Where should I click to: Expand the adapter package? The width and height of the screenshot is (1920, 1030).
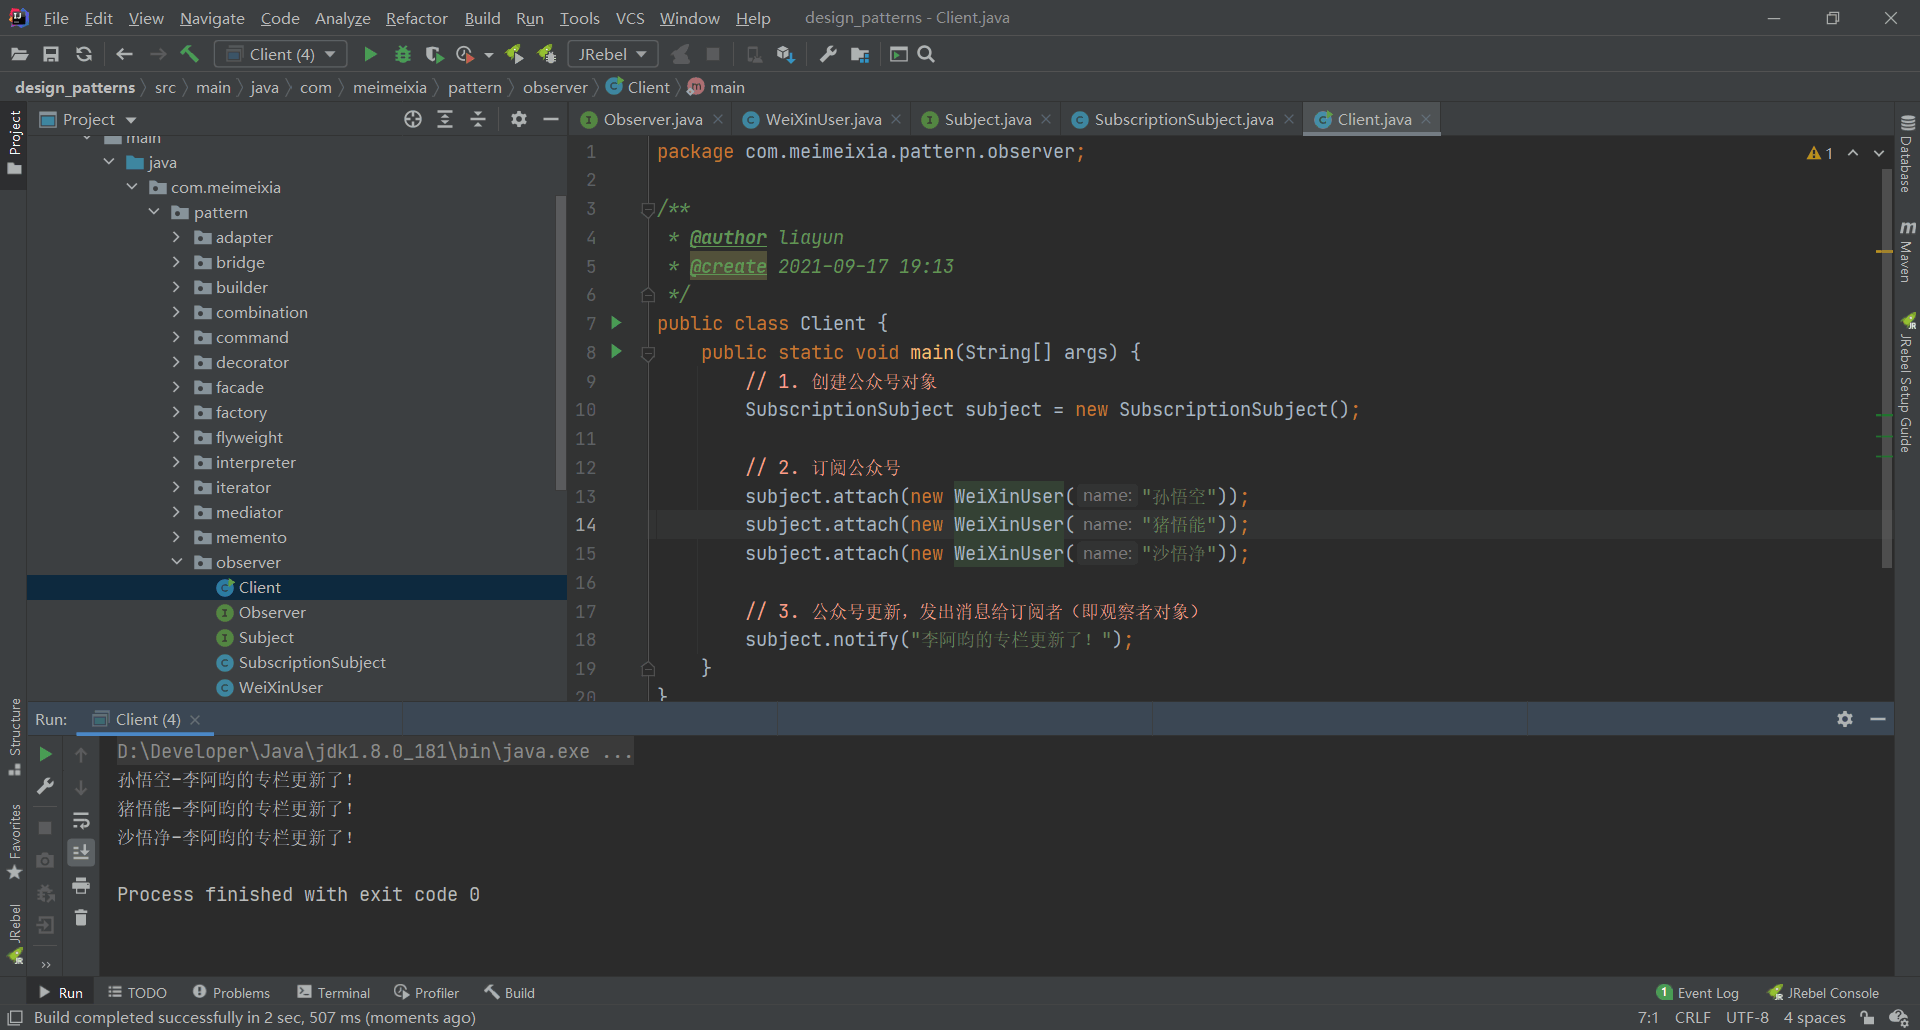[x=176, y=237]
